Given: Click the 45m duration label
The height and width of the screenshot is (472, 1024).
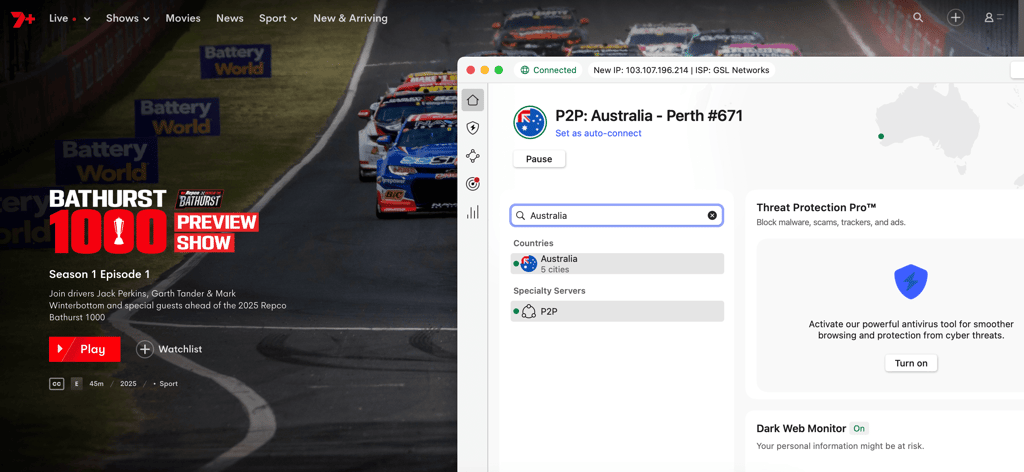Looking at the screenshot, I should [x=97, y=384].
